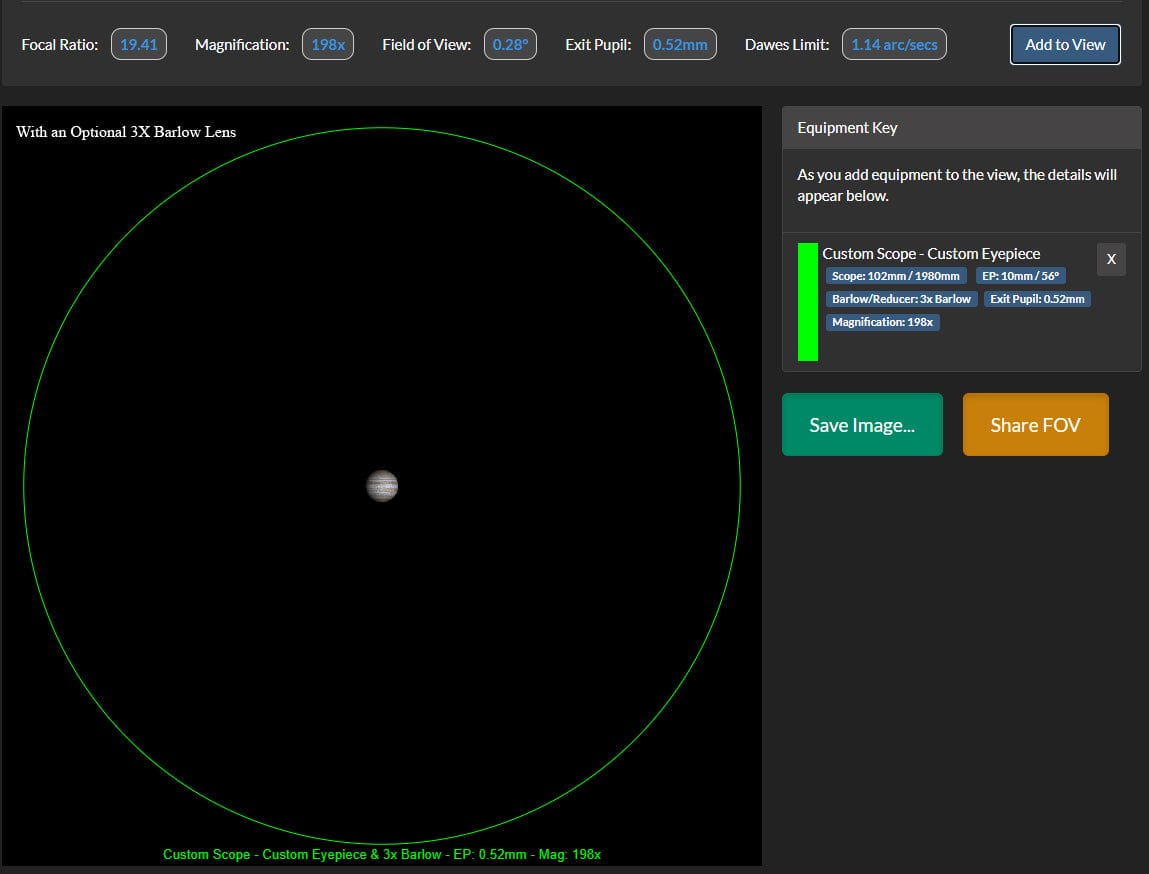Screen dimensions: 1149x874
Task: Click the Scope: 102mm / 1980mm tag
Action: point(895,276)
